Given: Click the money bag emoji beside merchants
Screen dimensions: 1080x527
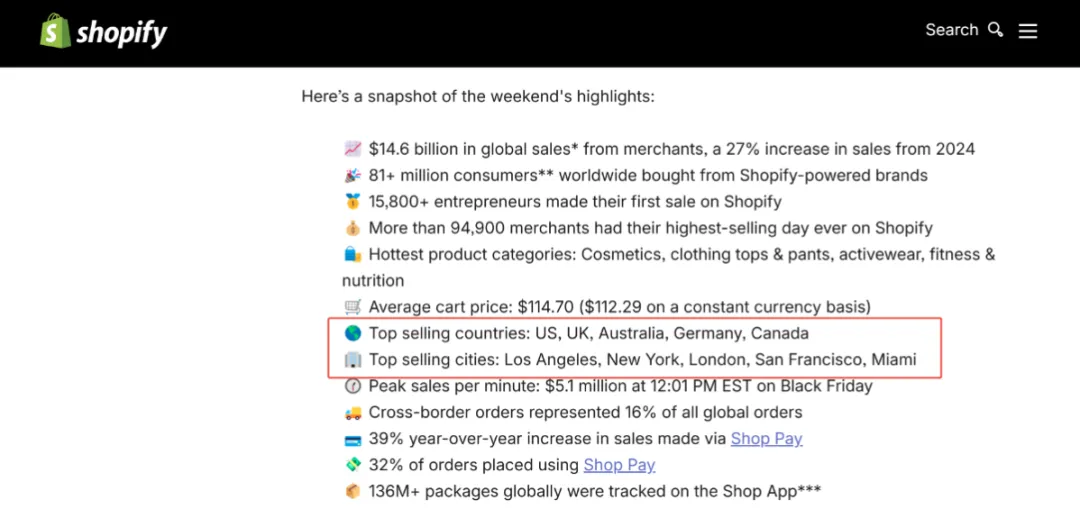Looking at the screenshot, I should tap(353, 228).
